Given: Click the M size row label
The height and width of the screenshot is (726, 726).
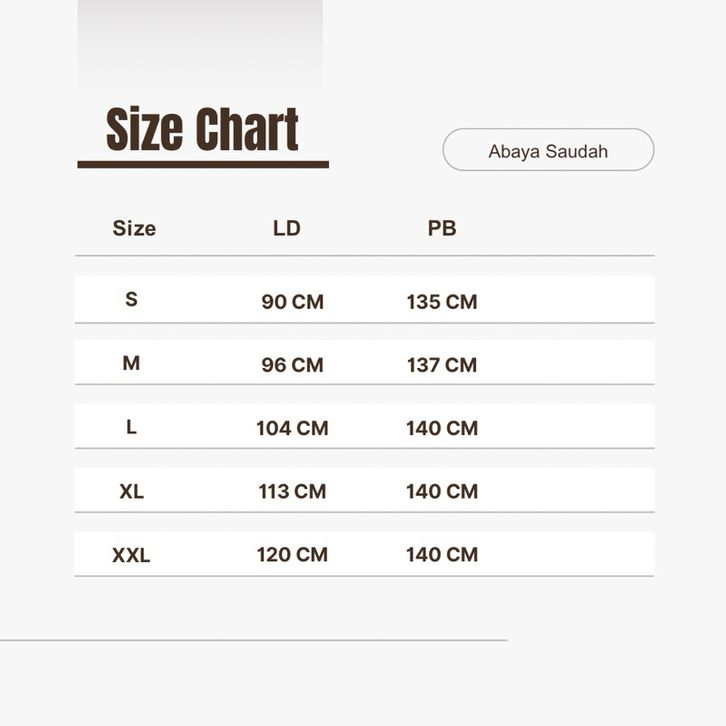Looking at the screenshot, I should (x=131, y=363).
